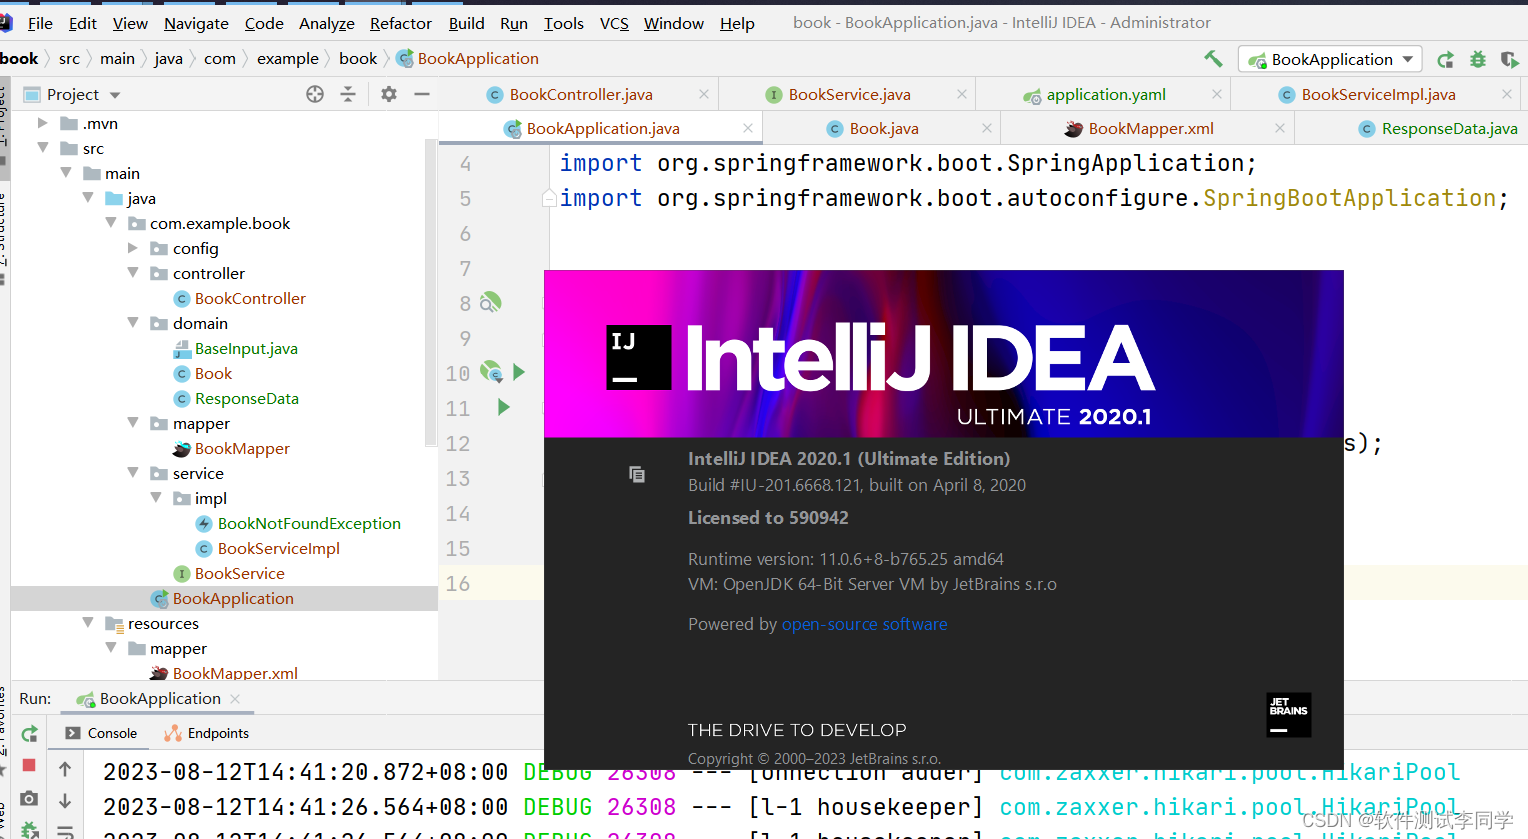Click BookApplication breadcrumb in navigation bar
The image size is (1528, 839).
(467, 59)
